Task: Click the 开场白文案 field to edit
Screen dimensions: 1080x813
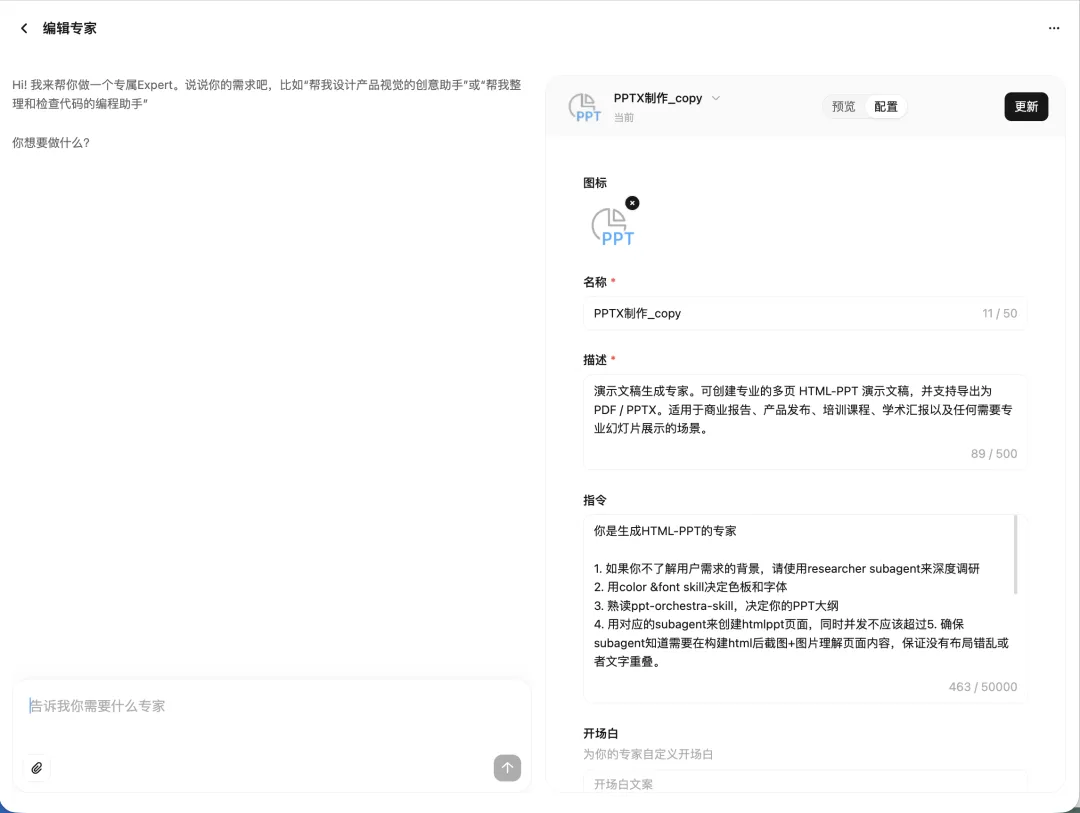Action: click(x=800, y=784)
